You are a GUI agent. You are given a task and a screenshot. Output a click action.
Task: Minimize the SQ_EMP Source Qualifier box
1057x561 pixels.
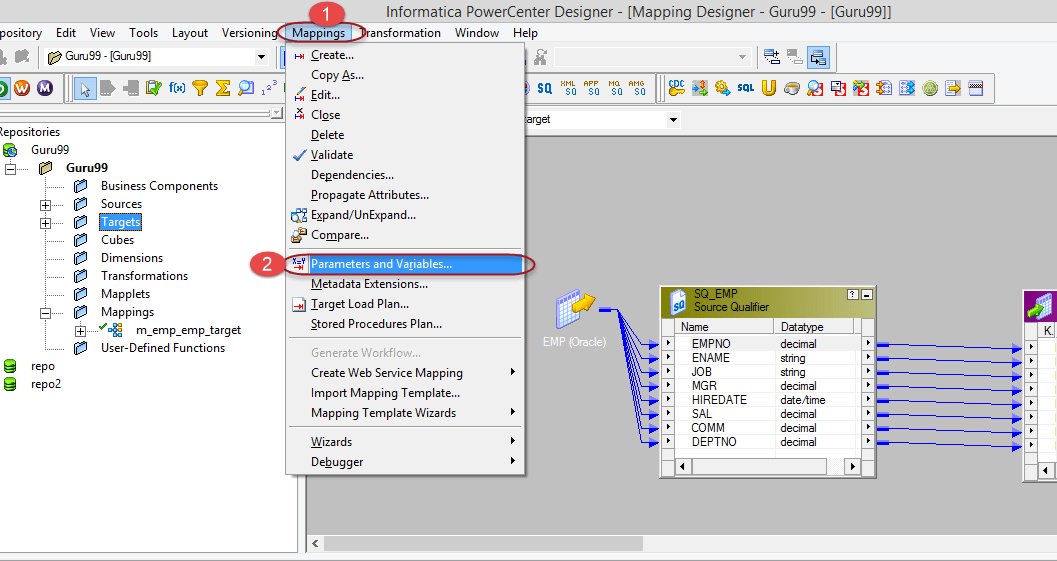click(x=867, y=294)
